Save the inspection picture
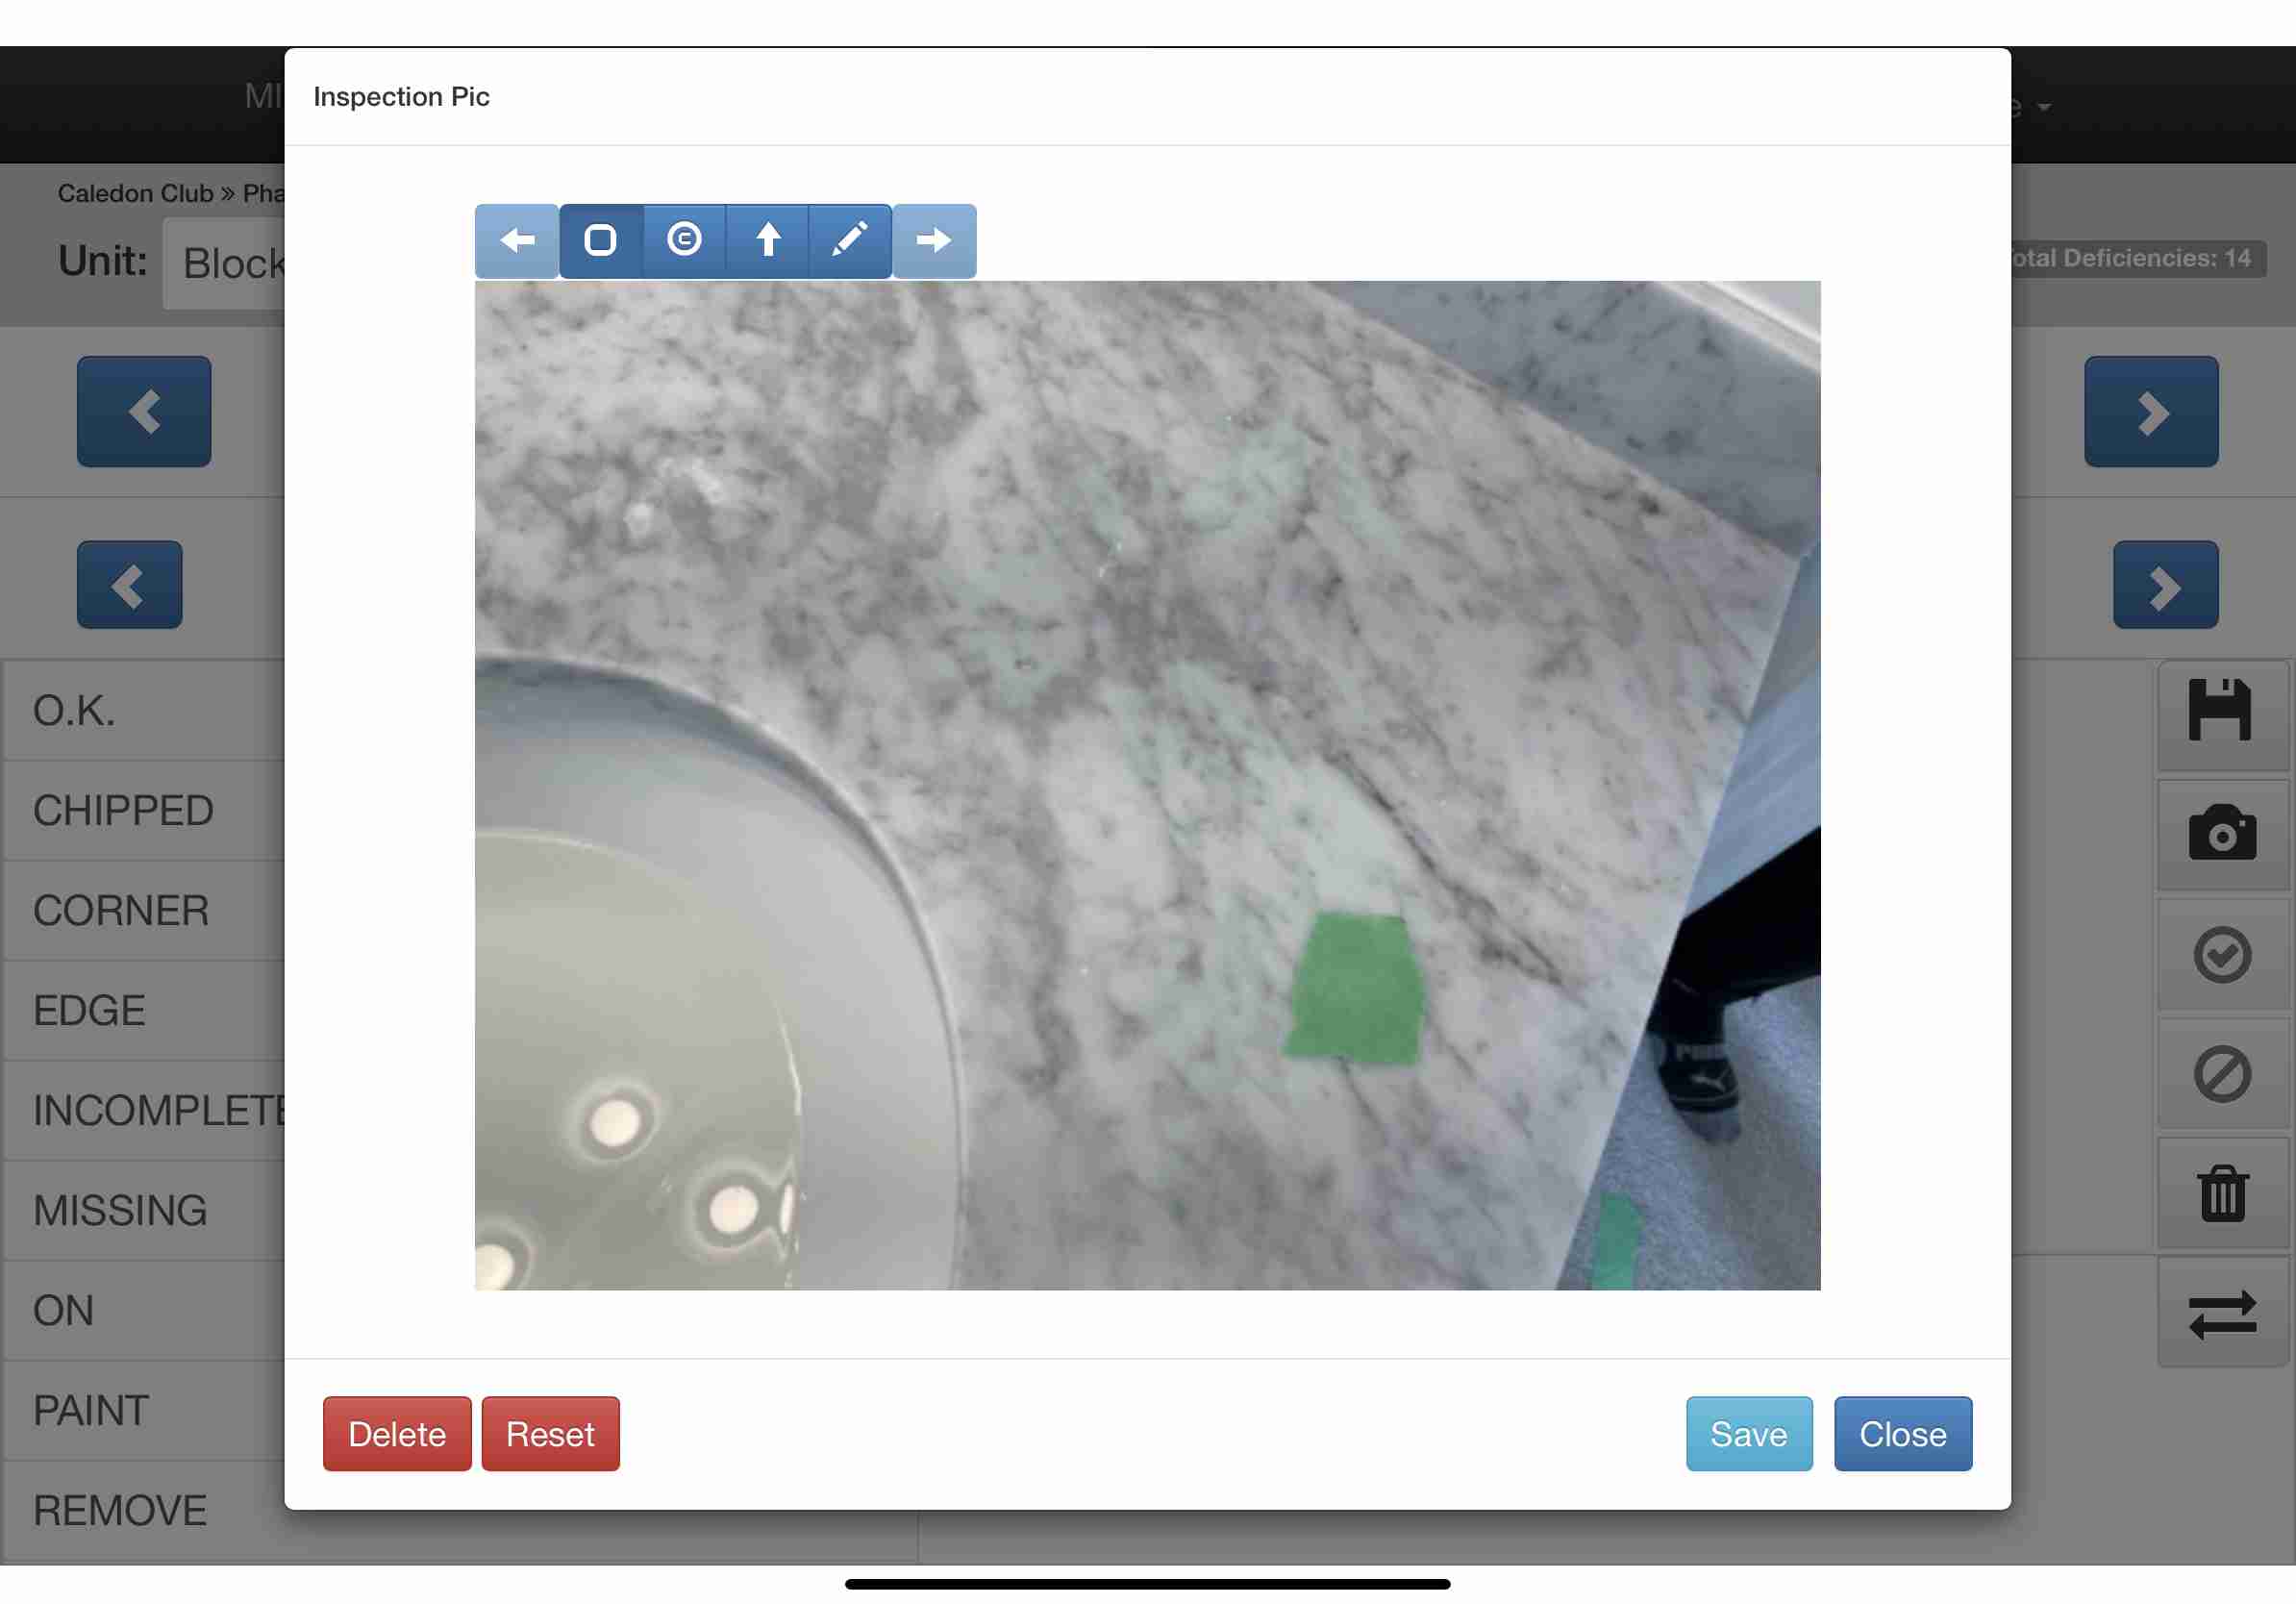Screen dimensions: 2296x1604 (x=1749, y=1434)
